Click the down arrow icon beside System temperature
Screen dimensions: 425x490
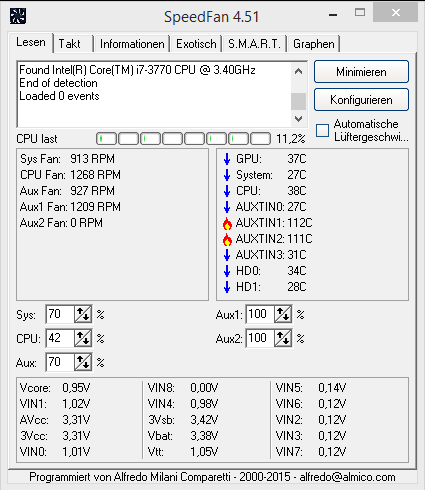[x=227, y=175]
